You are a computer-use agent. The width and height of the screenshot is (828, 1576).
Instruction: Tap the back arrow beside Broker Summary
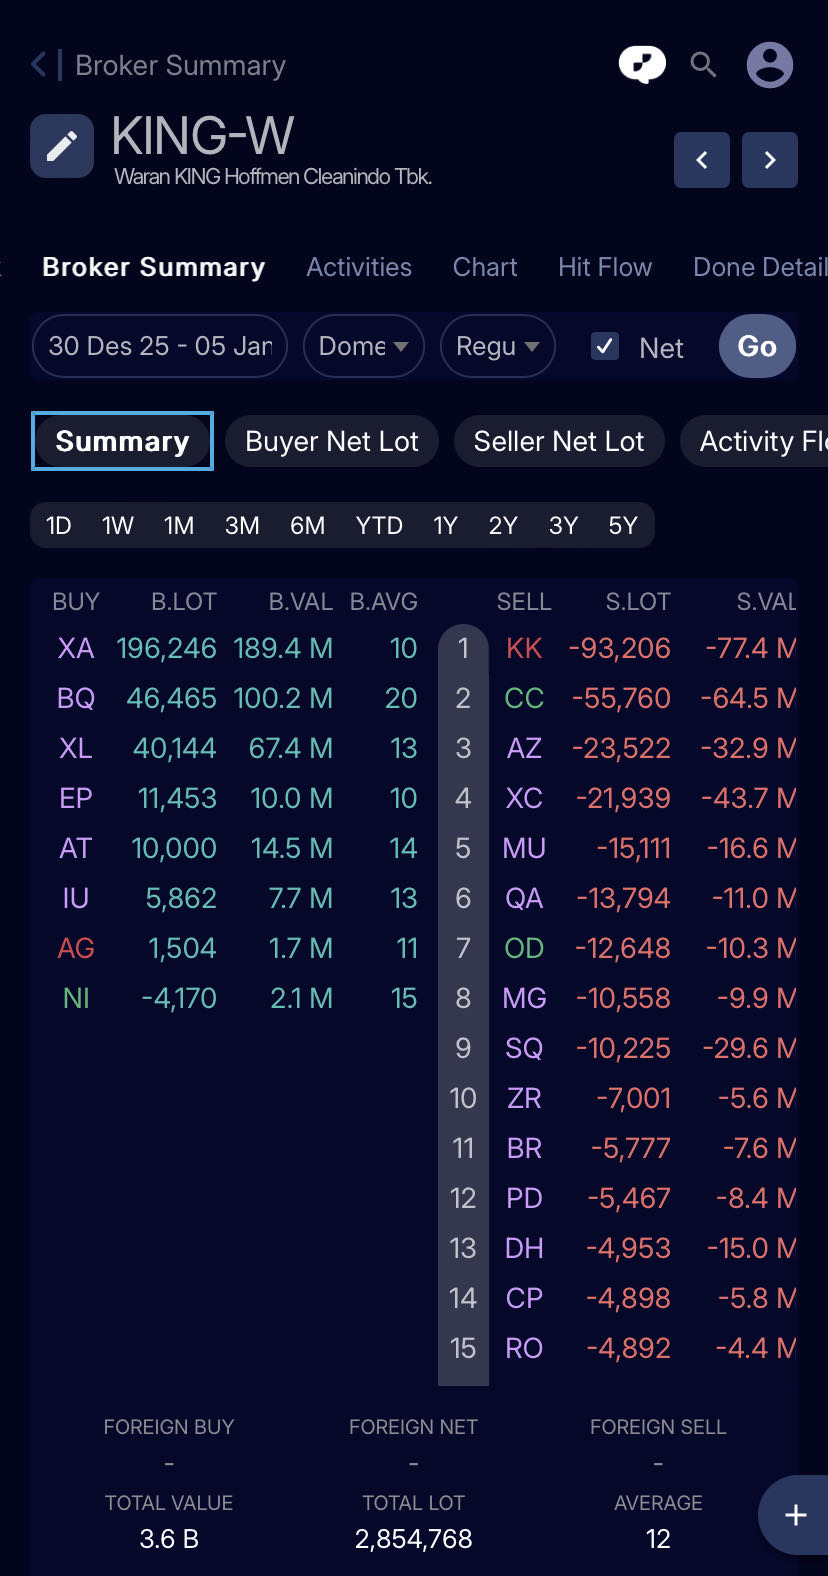coord(39,65)
